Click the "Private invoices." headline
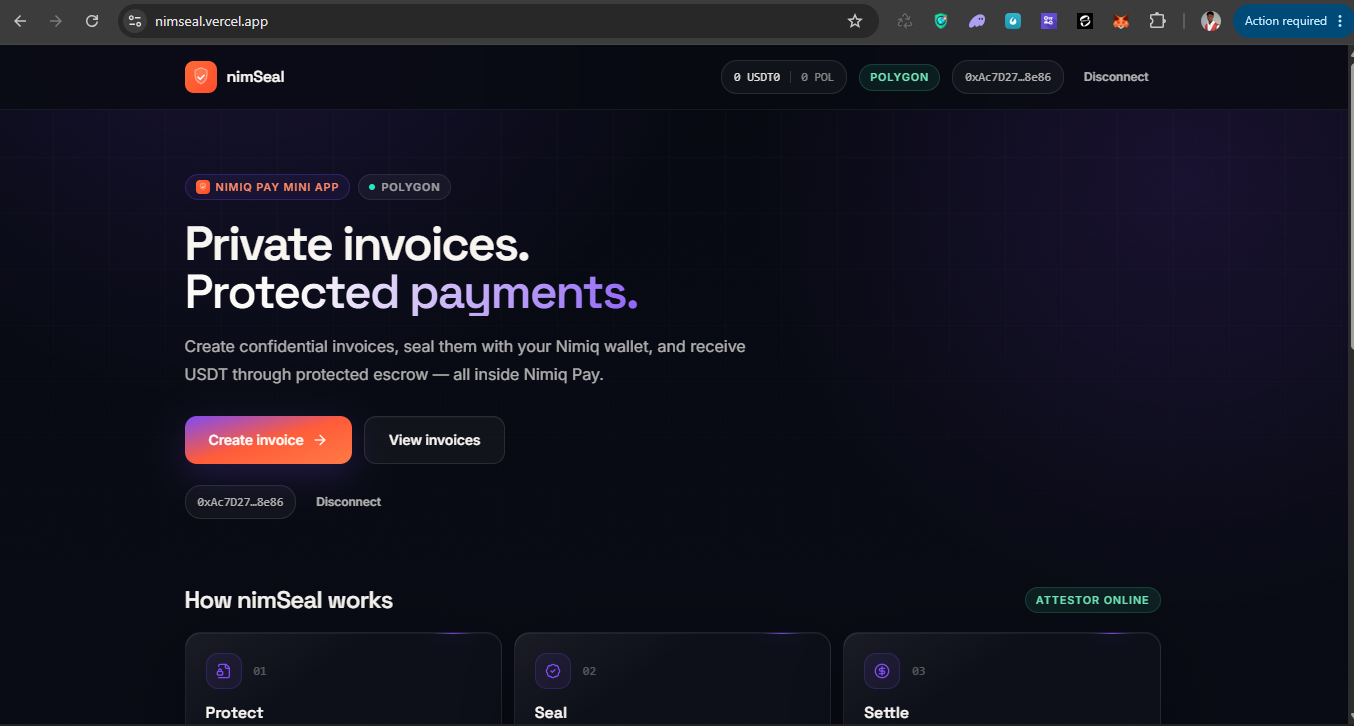Viewport: 1354px width, 726px height. click(357, 245)
